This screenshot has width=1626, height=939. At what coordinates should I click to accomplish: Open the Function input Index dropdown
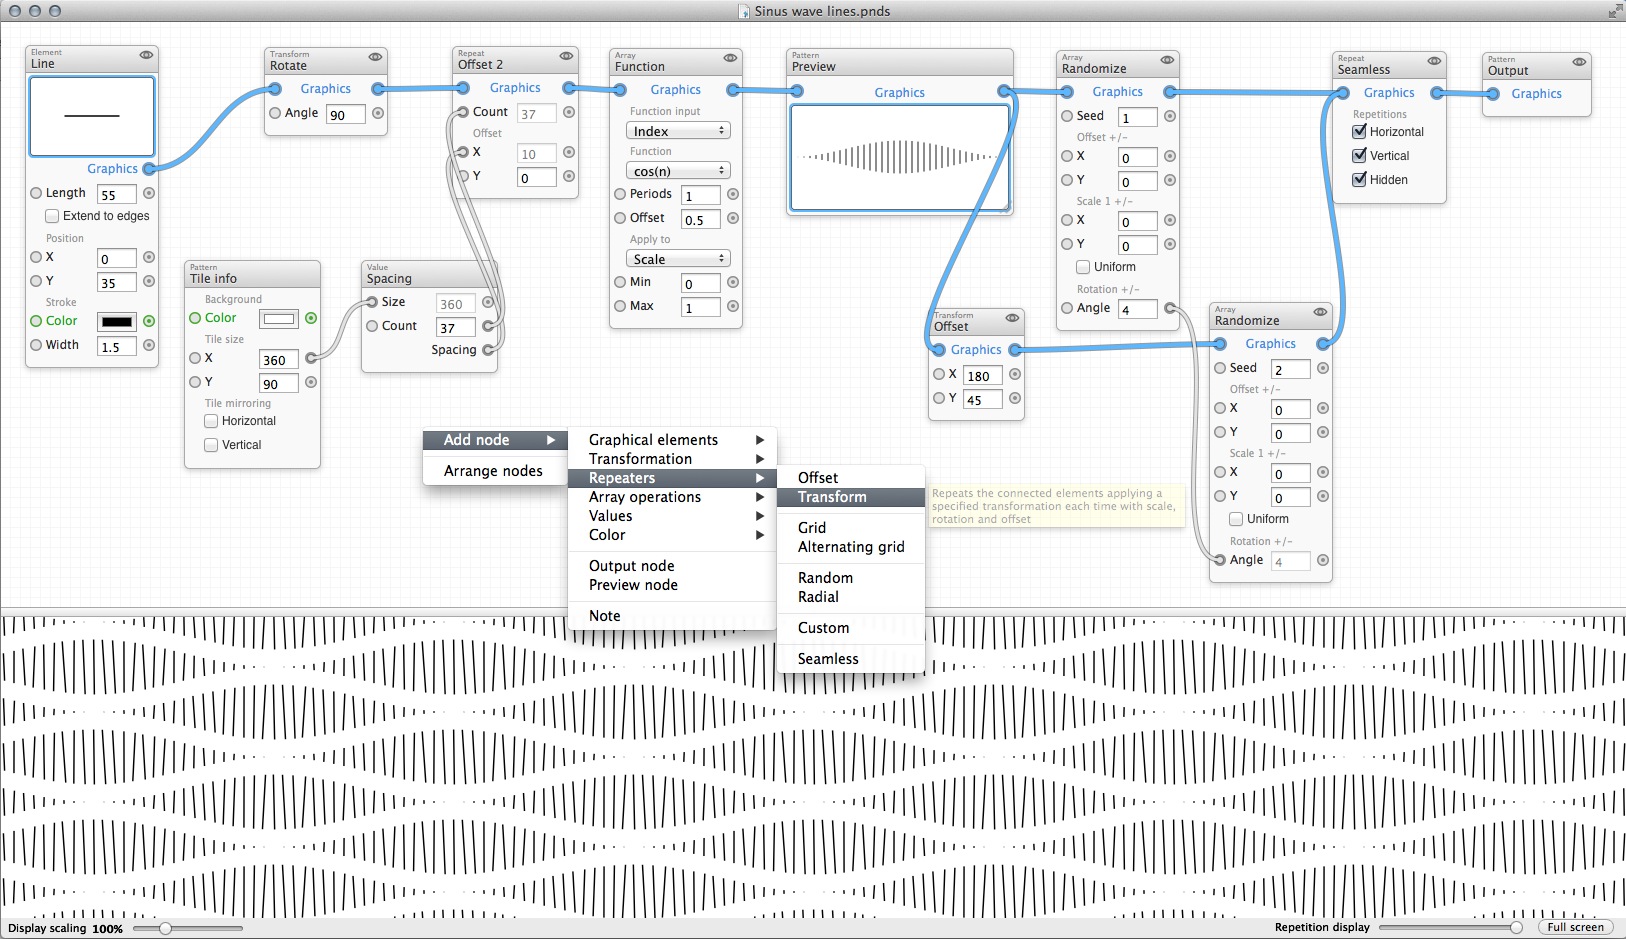click(678, 131)
